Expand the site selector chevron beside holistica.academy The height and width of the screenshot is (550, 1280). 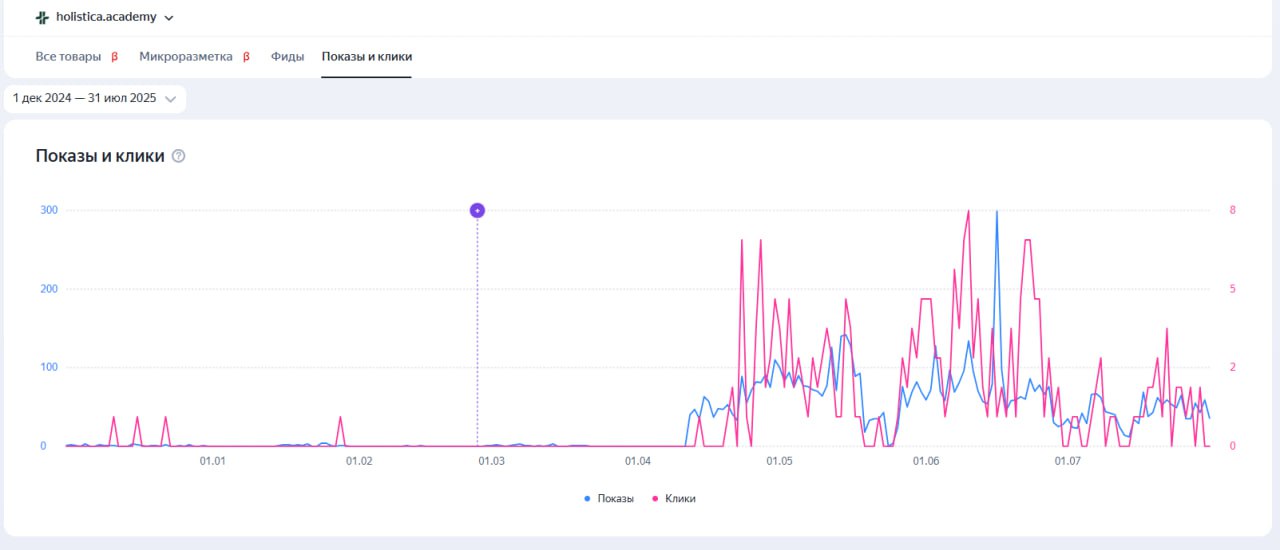(168, 18)
